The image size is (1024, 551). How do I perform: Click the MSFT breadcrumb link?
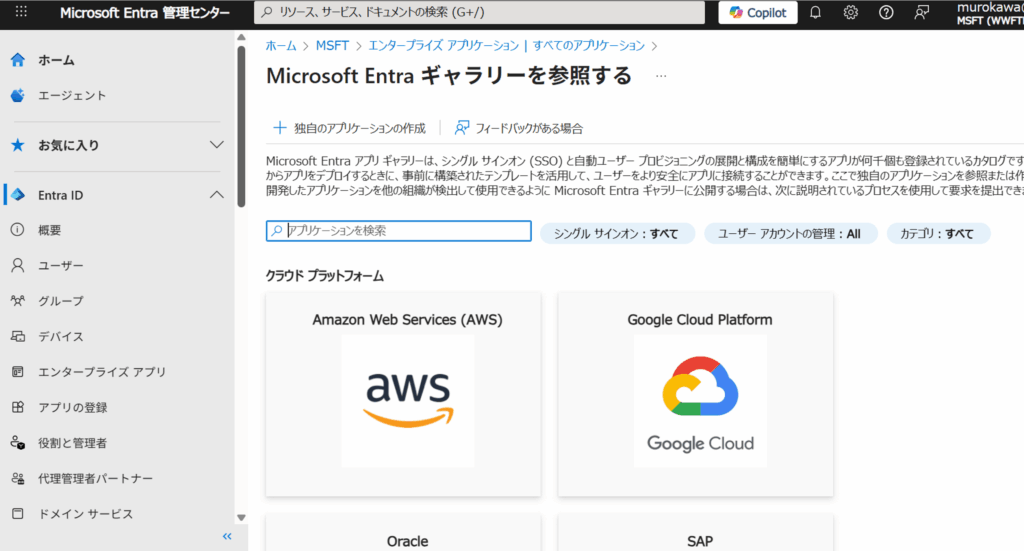[332, 45]
